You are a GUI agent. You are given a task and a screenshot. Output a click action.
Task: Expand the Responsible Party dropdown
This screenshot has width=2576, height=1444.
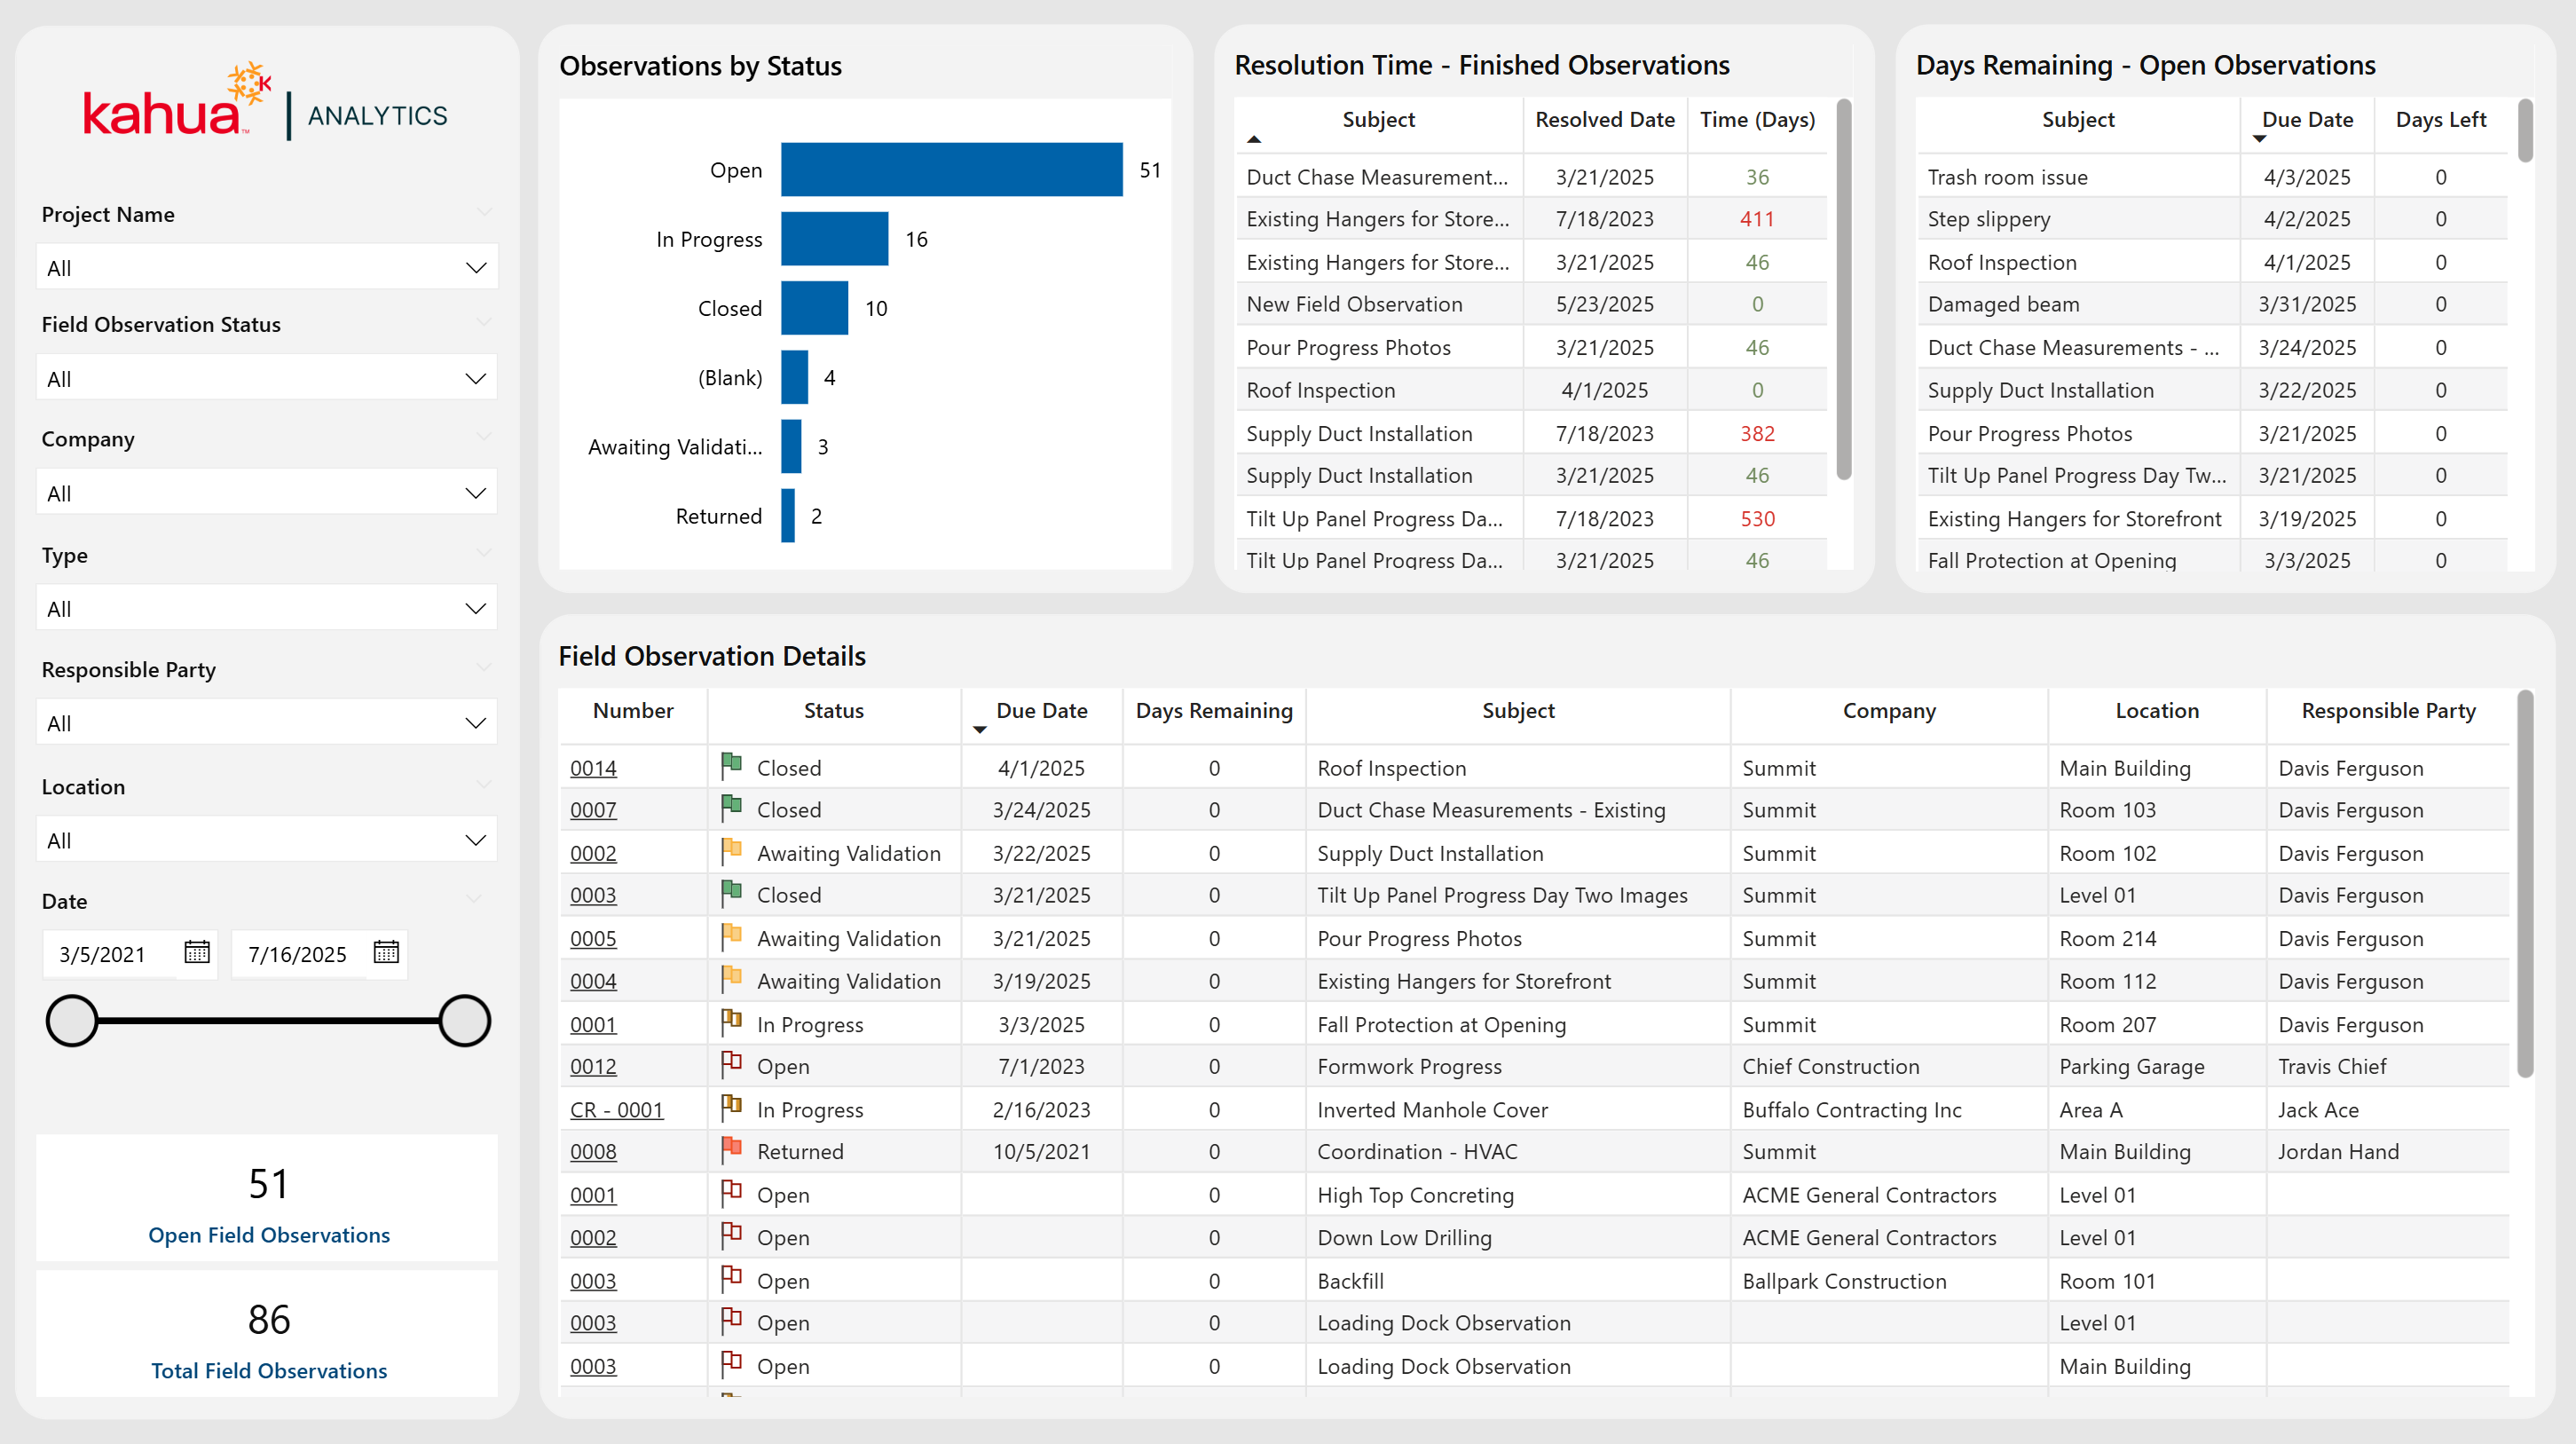point(266,723)
